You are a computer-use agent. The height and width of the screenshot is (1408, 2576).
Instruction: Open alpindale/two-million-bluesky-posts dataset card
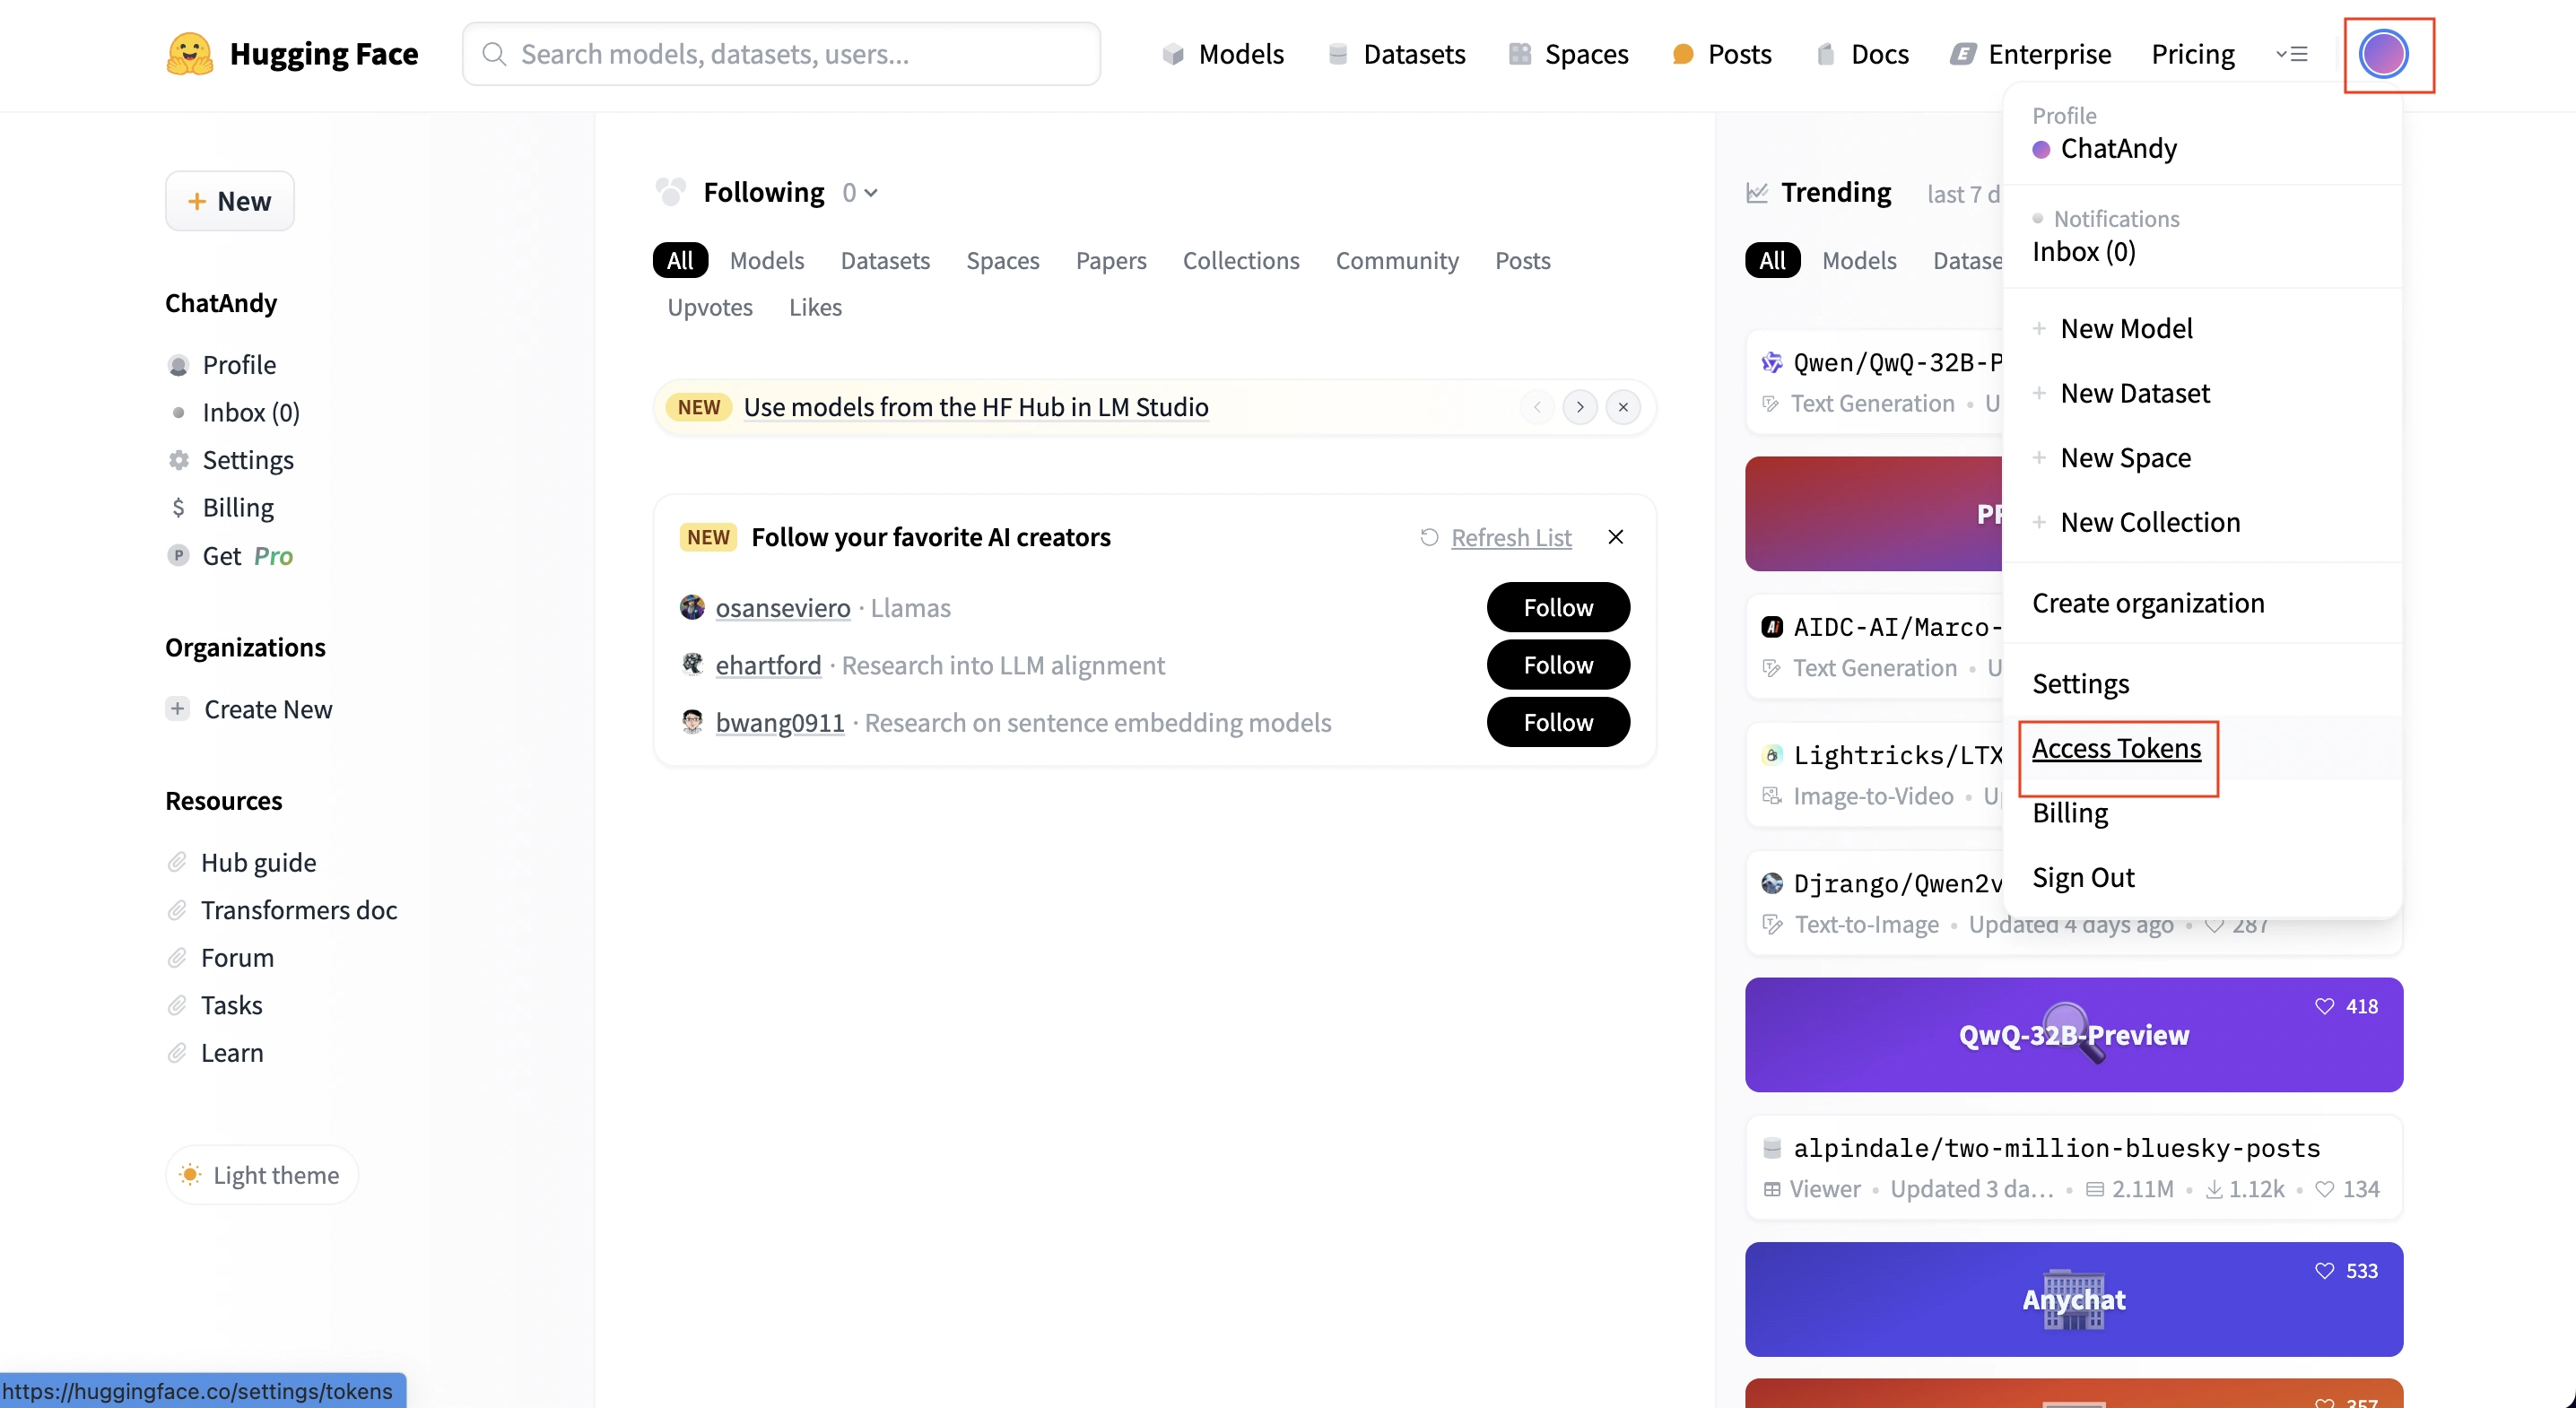click(2074, 1168)
